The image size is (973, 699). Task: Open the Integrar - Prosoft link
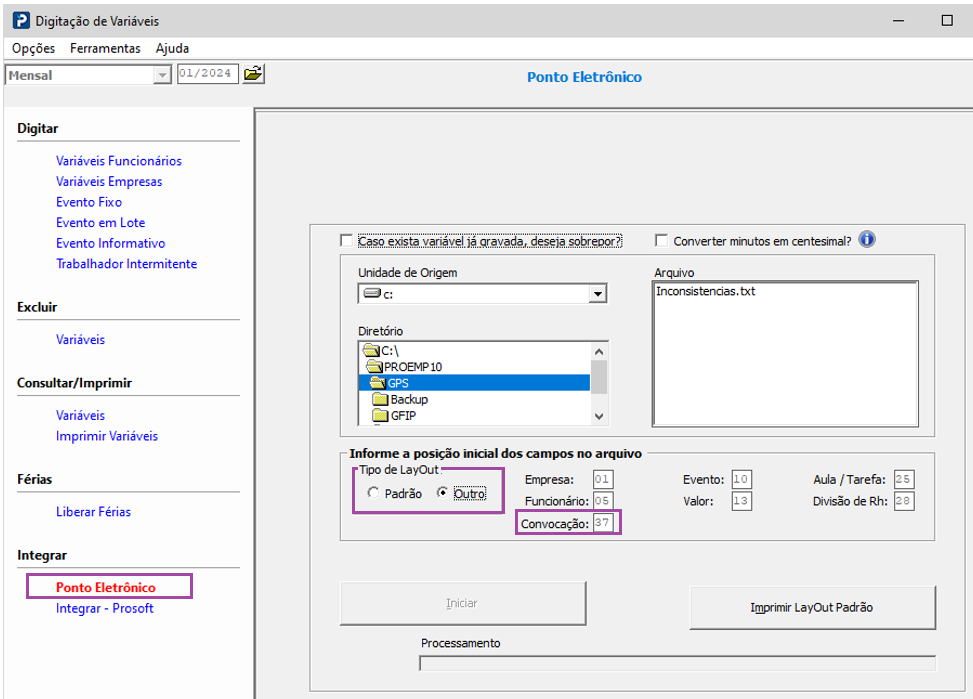click(104, 608)
